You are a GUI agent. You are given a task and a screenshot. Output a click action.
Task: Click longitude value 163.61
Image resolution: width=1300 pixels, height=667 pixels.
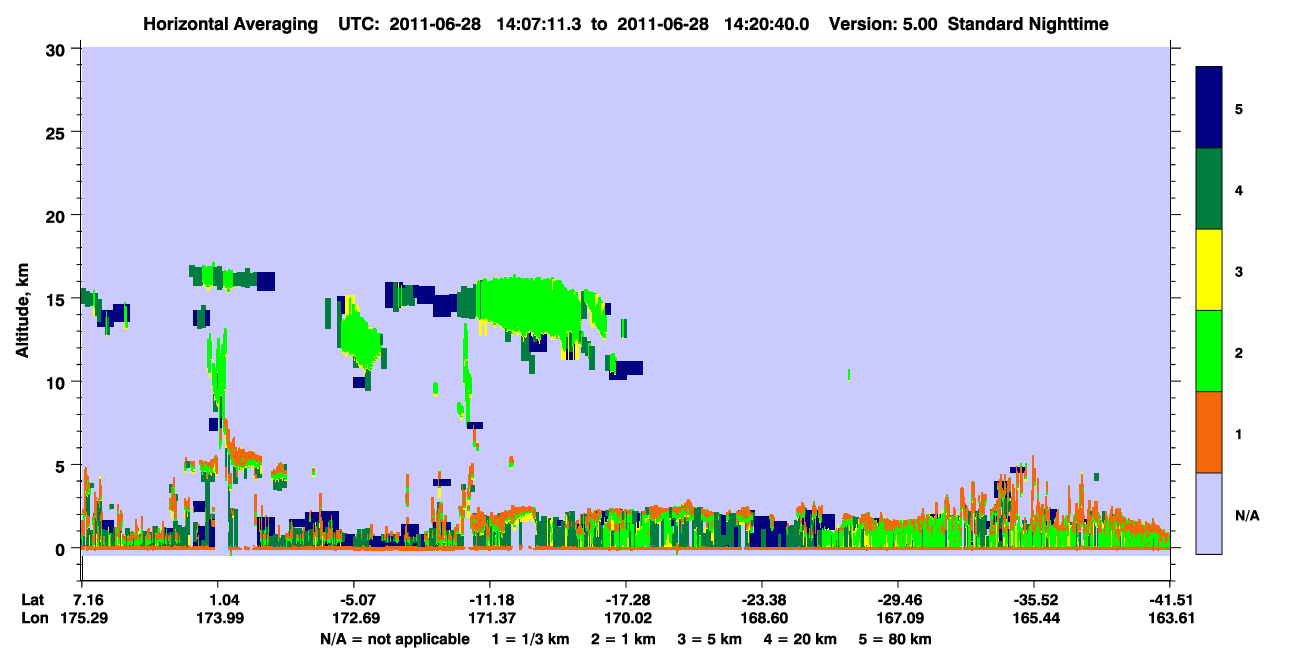1170,618
